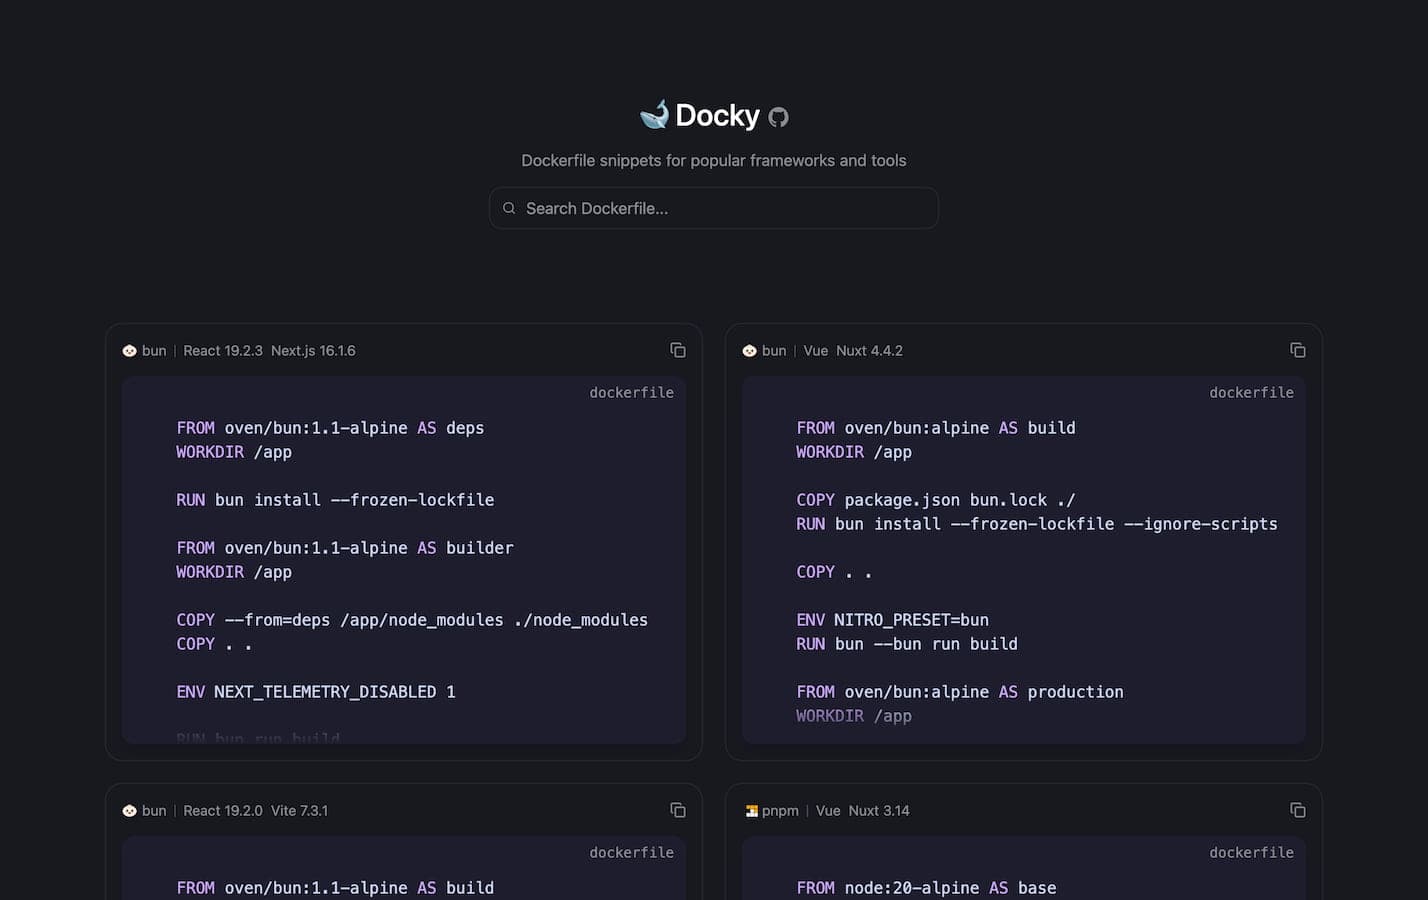Click 'FROM oven/bun:1.1-alpine AS build' line
1428x900 pixels.
point(335,888)
